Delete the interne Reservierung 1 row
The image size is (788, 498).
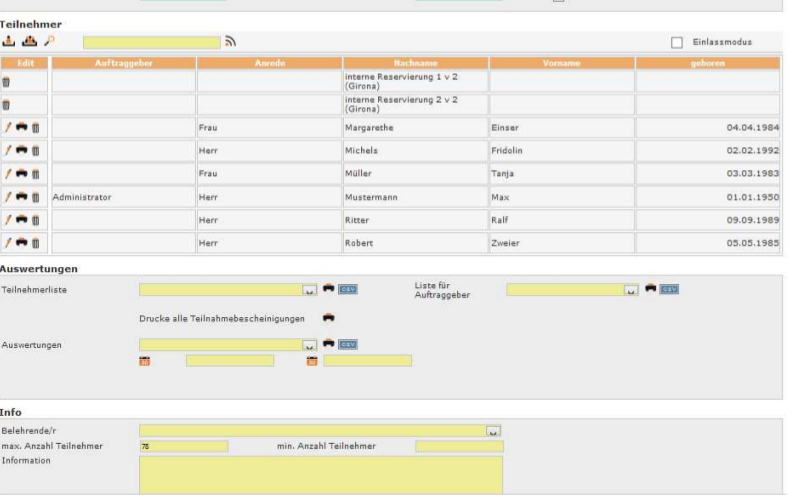6,82
